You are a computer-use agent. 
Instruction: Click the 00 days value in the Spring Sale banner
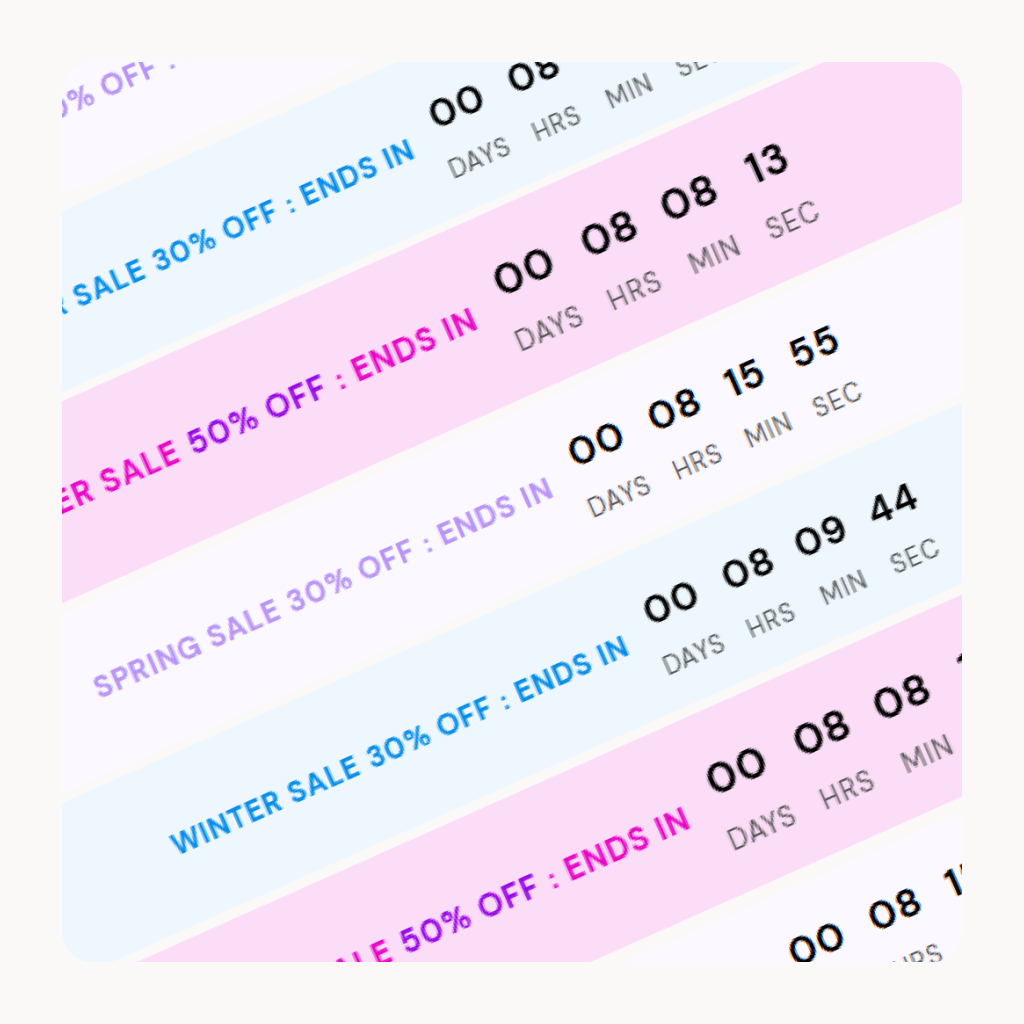(x=595, y=443)
